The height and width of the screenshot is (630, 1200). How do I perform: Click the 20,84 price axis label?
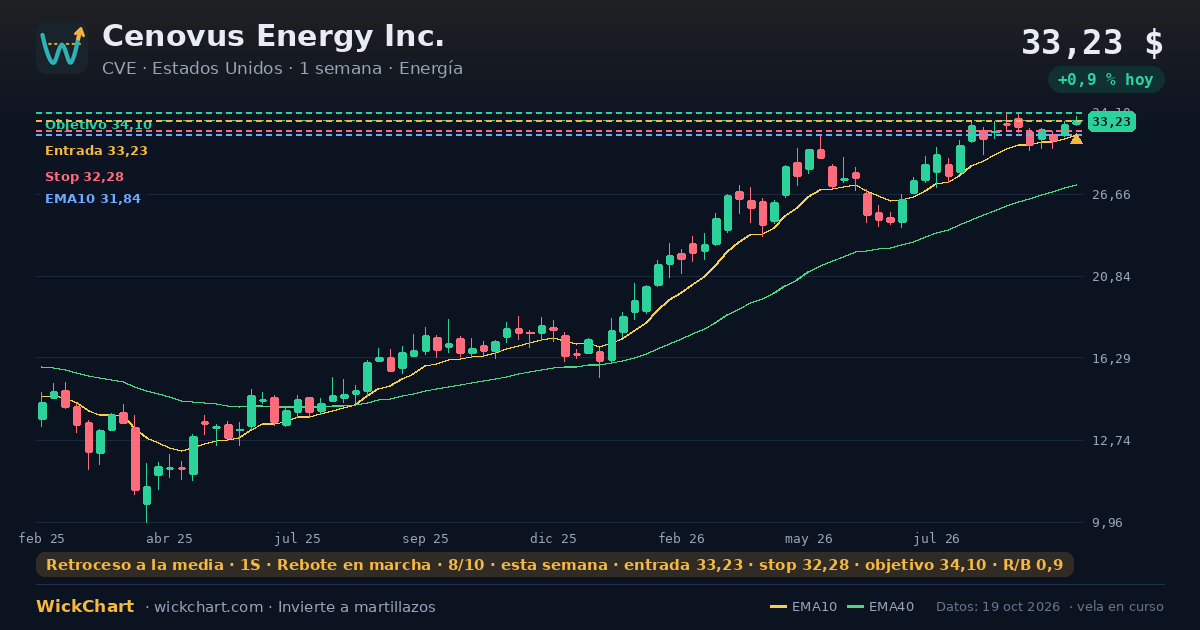coord(1111,277)
